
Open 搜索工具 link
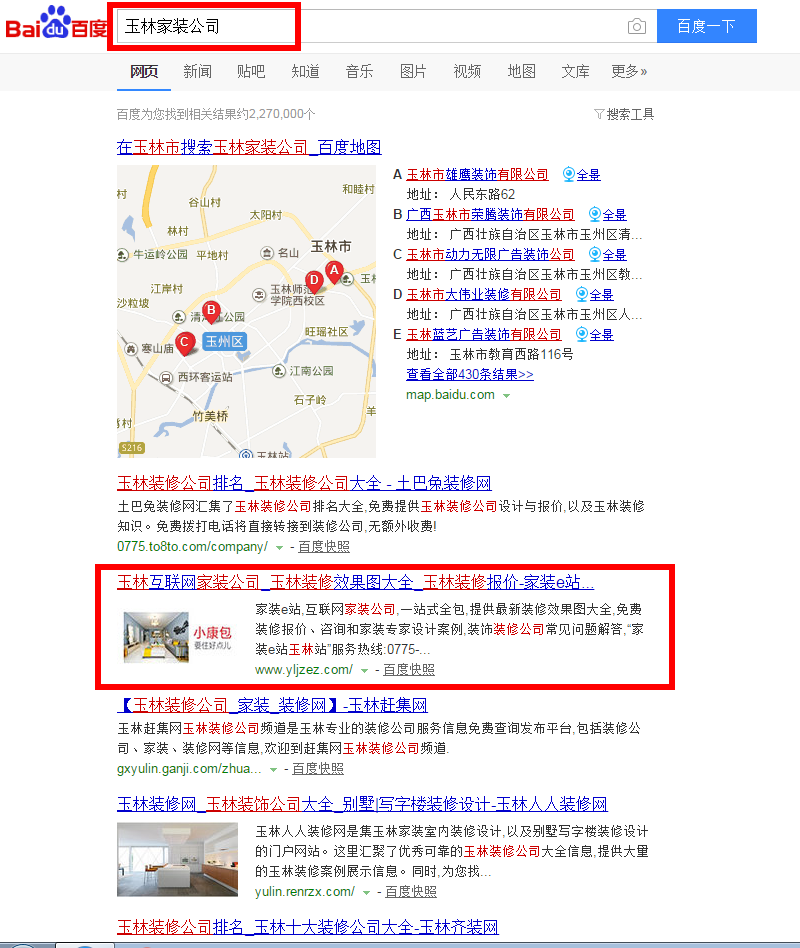630,114
